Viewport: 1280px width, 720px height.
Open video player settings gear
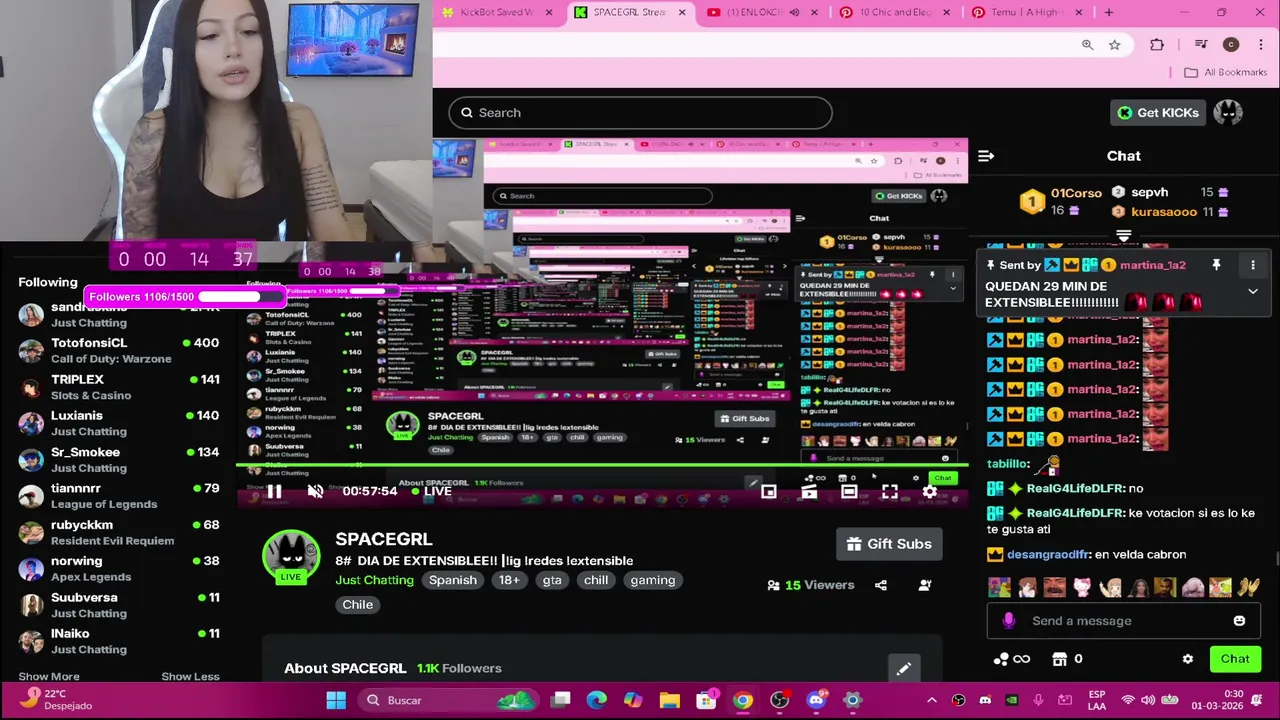[x=930, y=491]
